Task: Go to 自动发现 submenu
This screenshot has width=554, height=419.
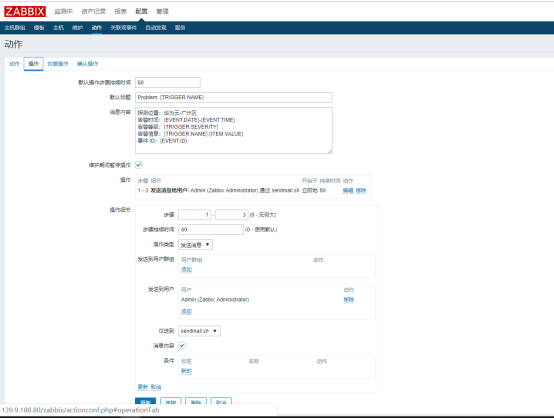Action: pos(156,28)
